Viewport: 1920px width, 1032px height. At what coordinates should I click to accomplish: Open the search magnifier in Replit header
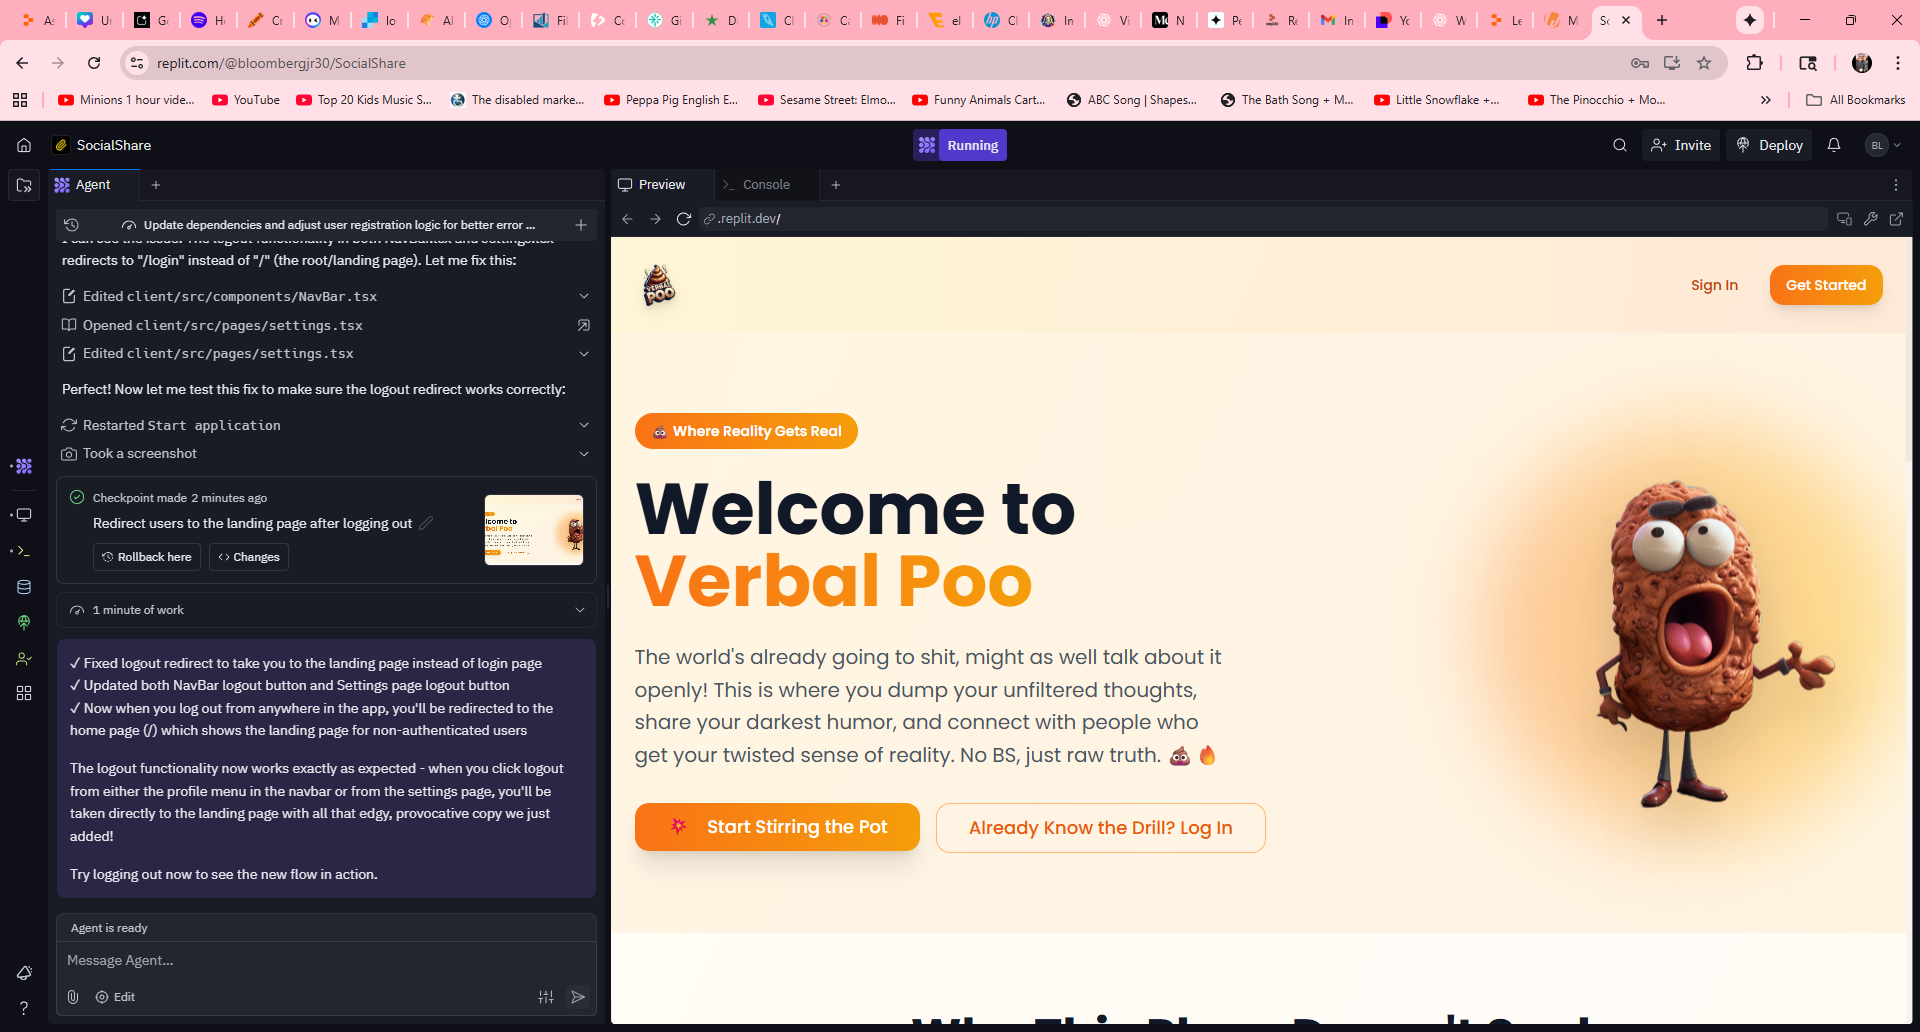(1620, 145)
